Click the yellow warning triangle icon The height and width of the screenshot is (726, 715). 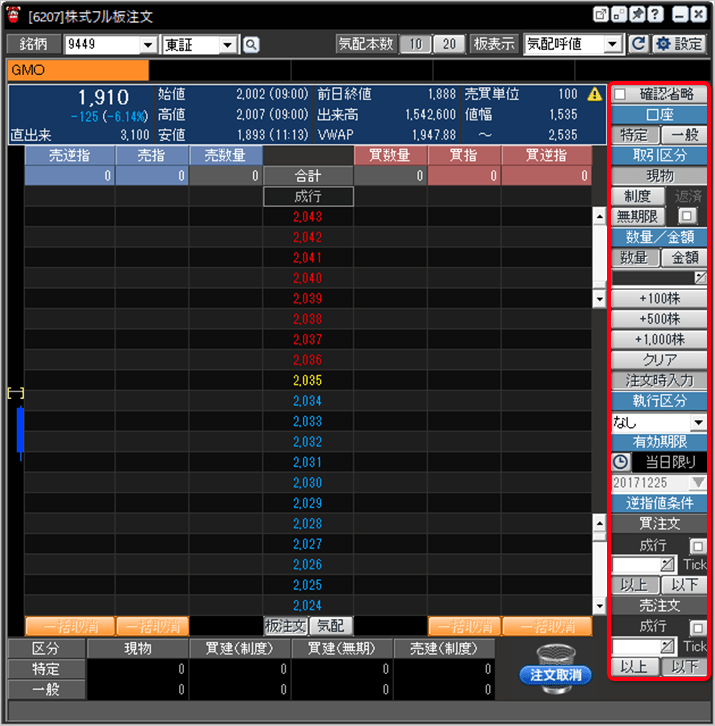pyautogui.click(x=595, y=95)
